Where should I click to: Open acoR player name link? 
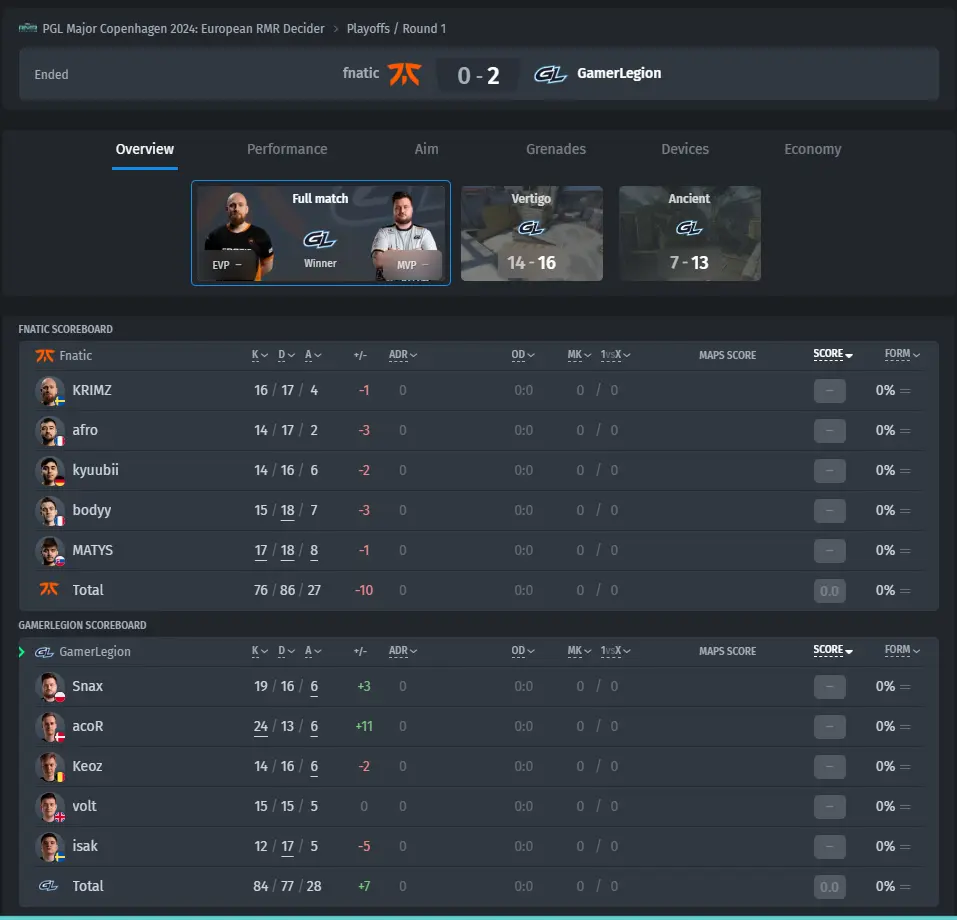pos(88,726)
